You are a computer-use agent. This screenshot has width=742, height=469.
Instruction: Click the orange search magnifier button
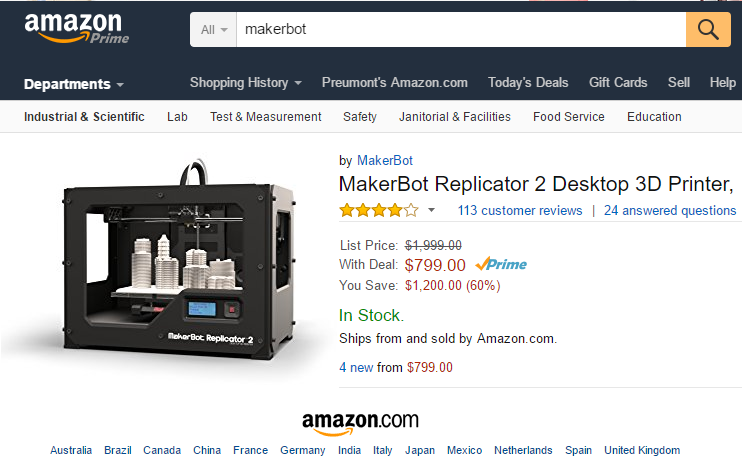[708, 29]
